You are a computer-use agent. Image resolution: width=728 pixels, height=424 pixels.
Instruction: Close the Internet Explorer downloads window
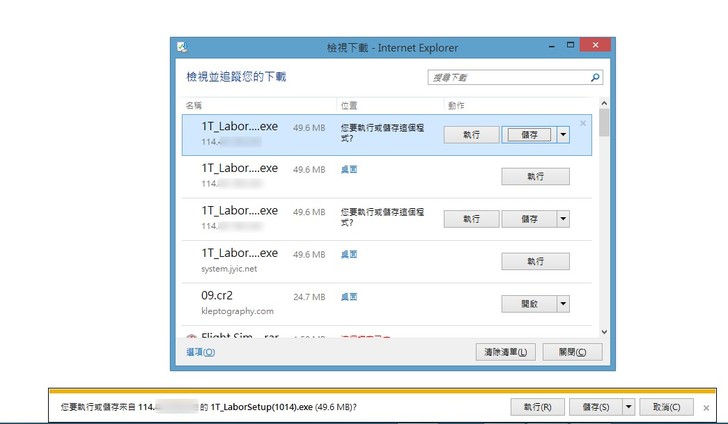(x=595, y=45)
